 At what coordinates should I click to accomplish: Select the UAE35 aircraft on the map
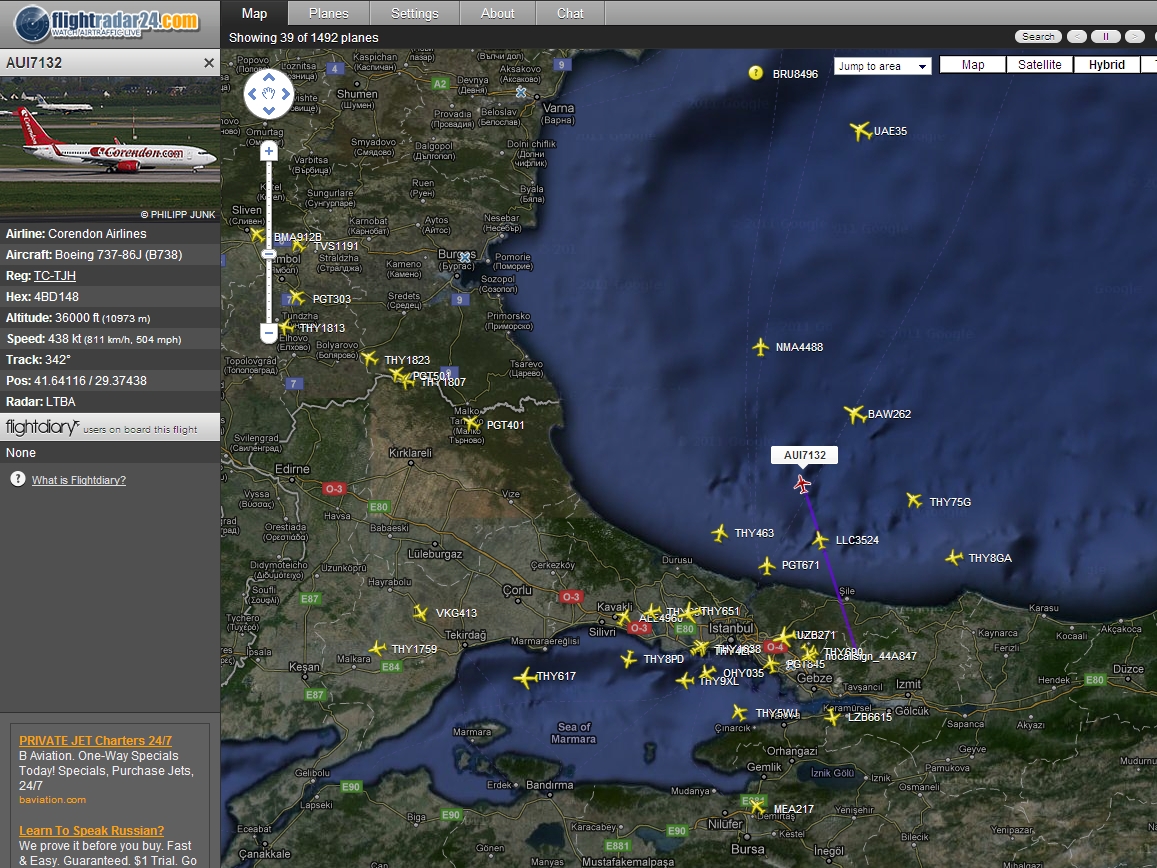point(860,131)
